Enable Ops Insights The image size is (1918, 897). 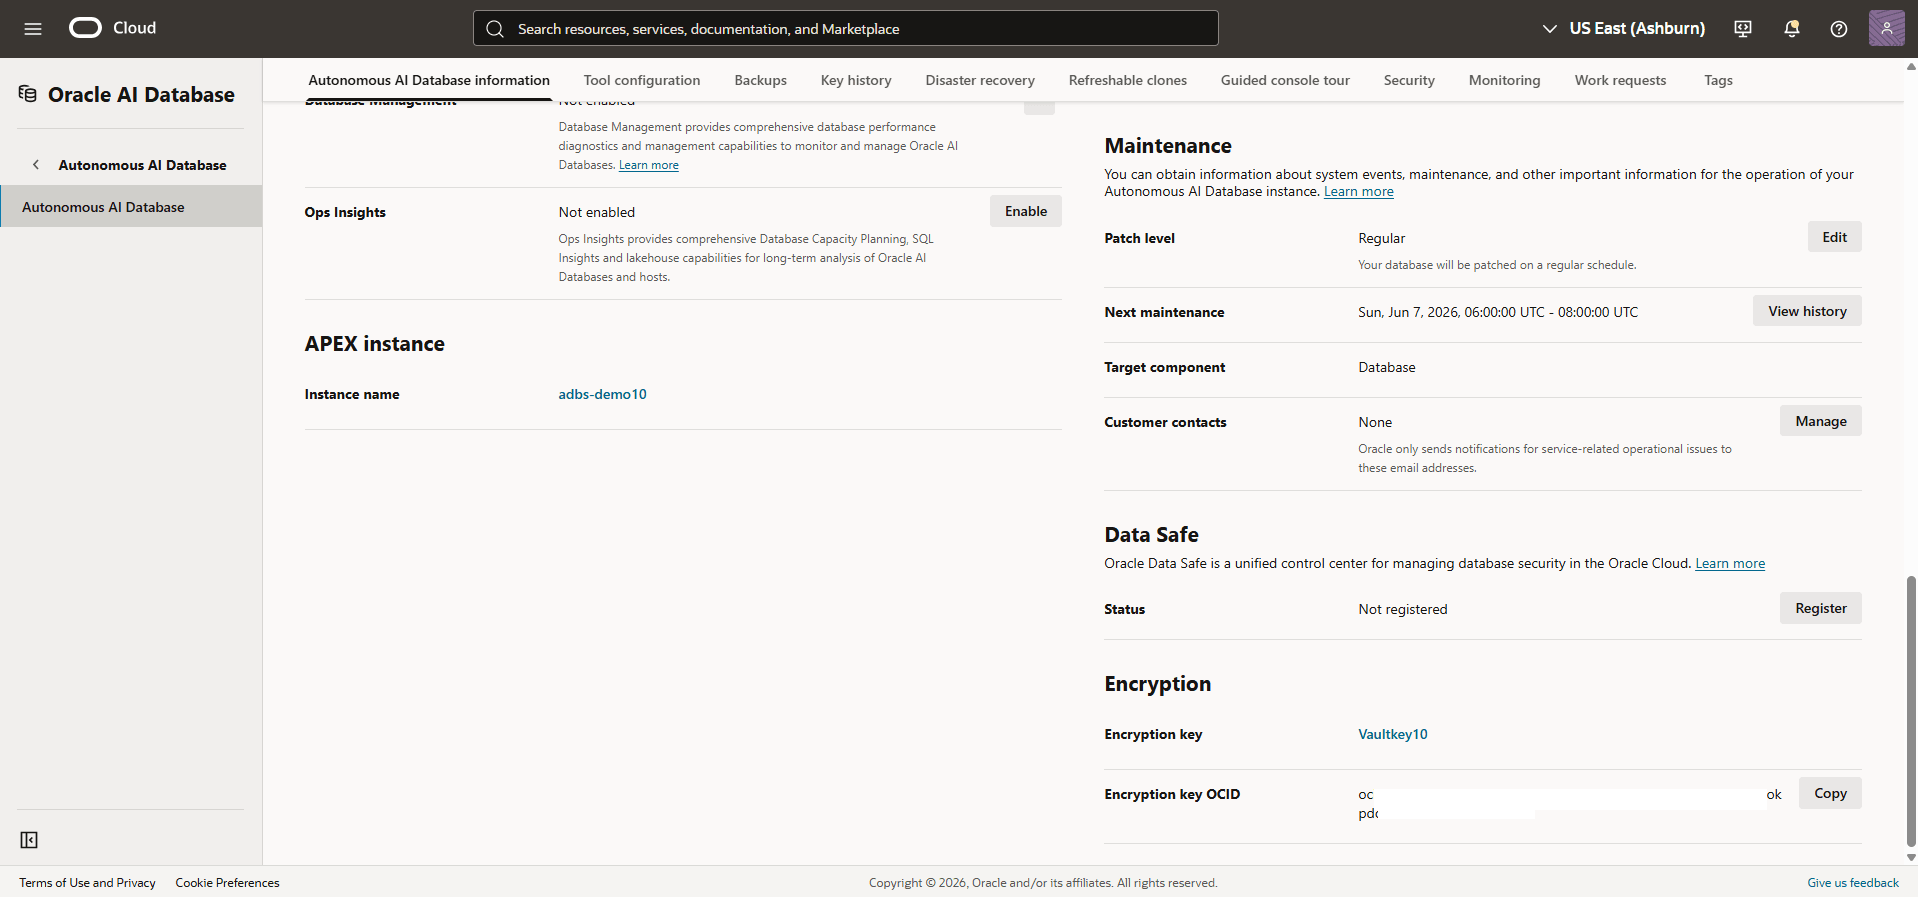(1026, 211)
